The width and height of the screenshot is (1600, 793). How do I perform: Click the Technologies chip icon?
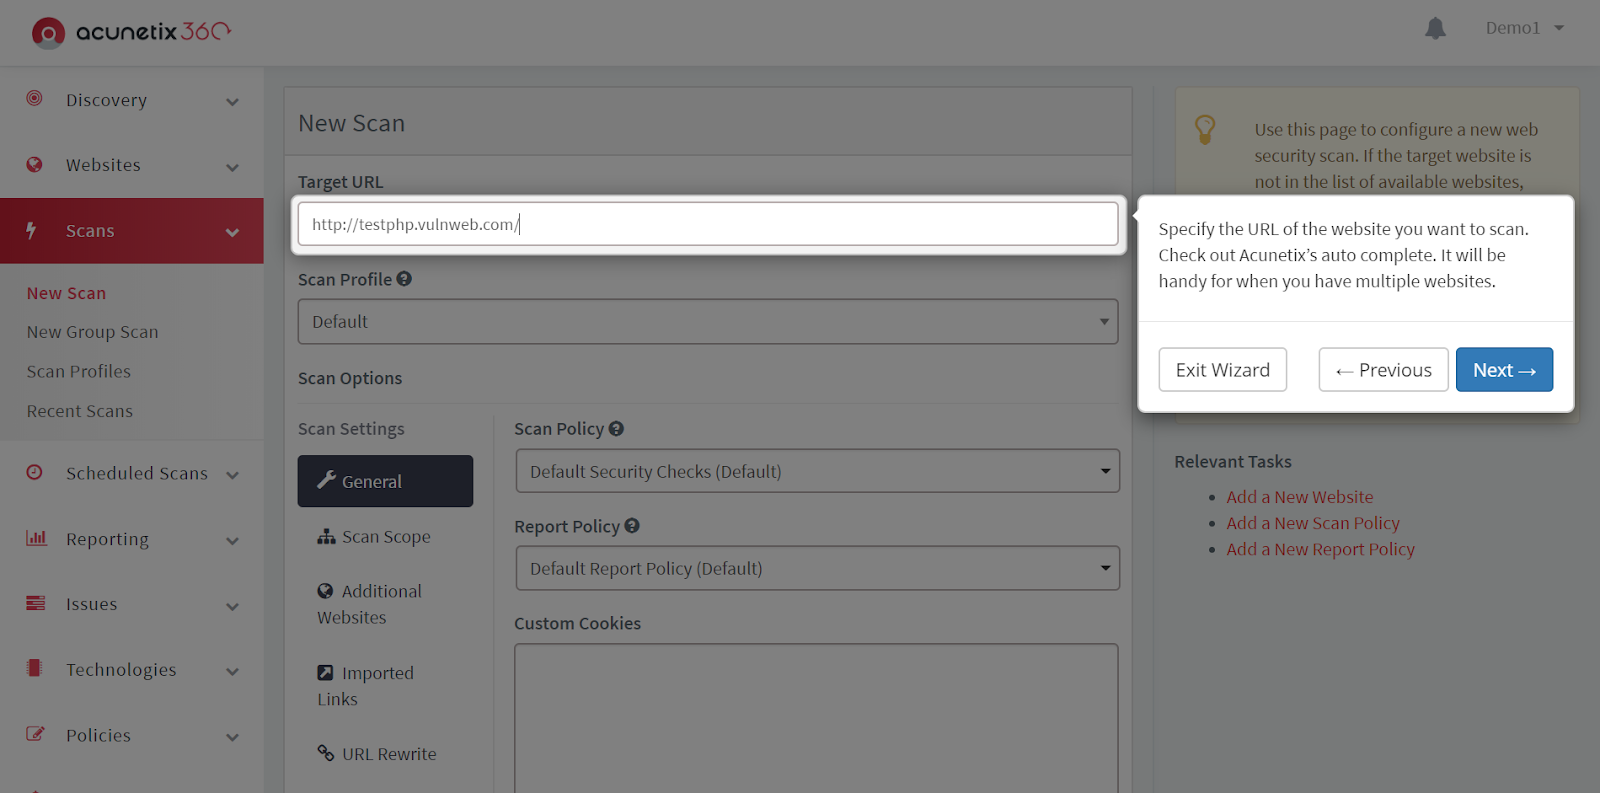(x=35, y=668)
